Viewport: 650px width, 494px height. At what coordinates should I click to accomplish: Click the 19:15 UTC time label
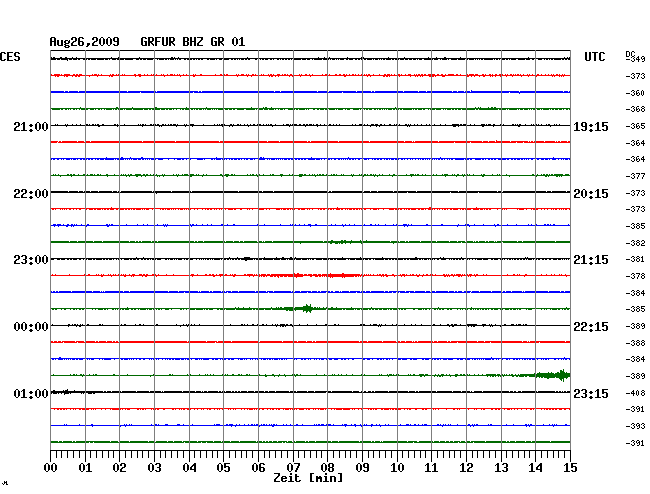(x=591, y=126)
